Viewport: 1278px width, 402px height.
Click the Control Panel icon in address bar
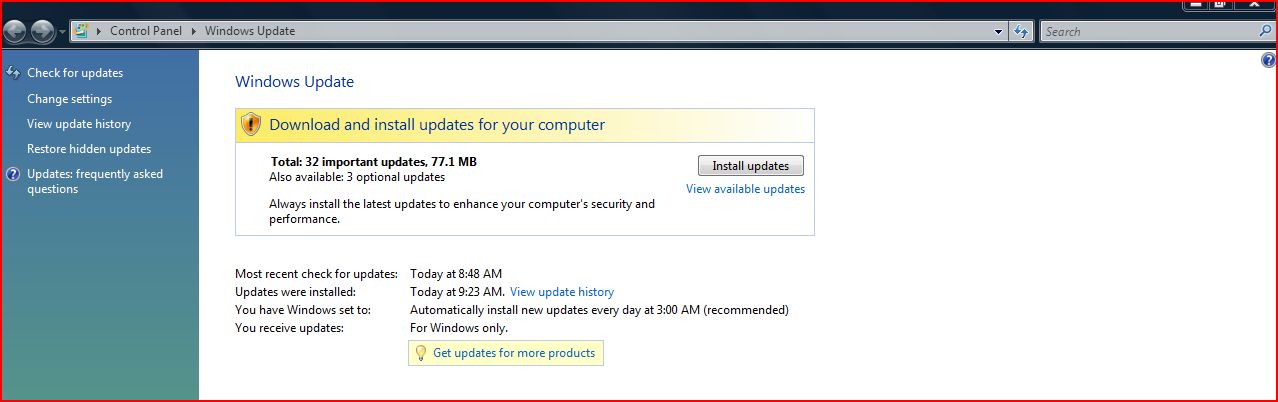81,31
